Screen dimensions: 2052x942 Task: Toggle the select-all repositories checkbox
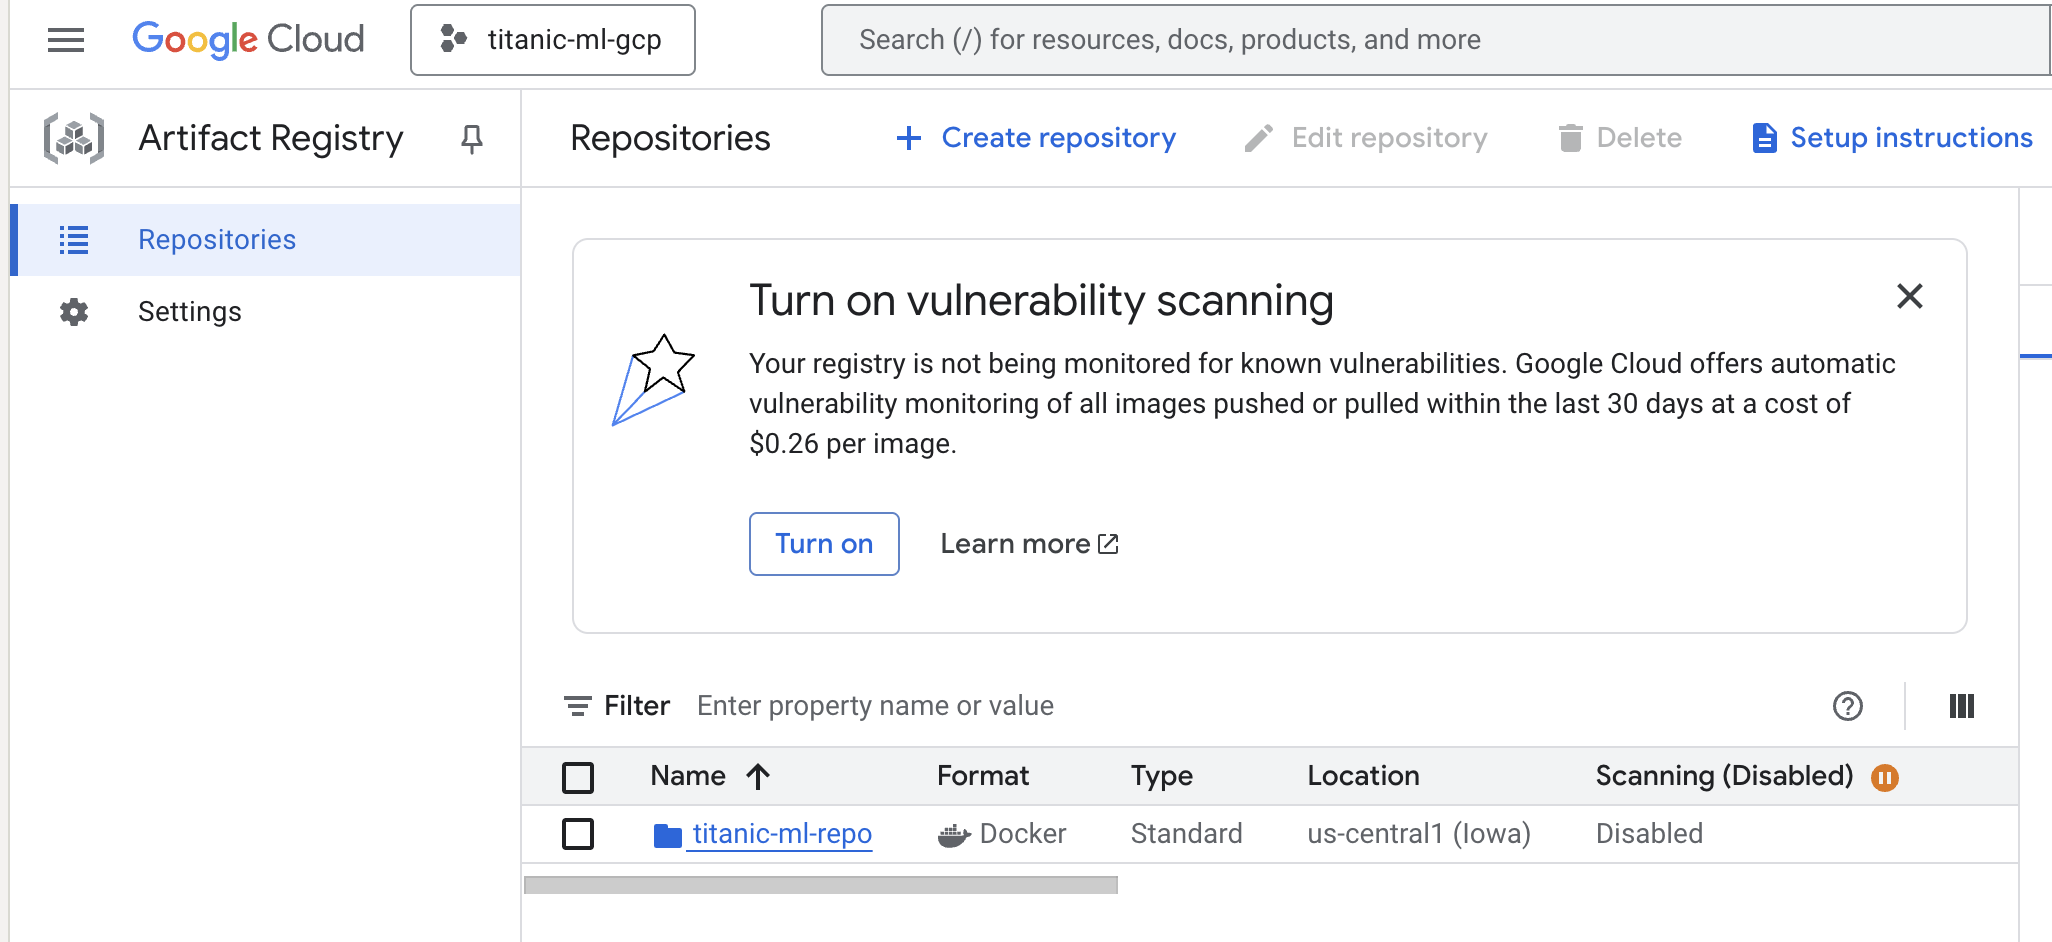(578, 776)
